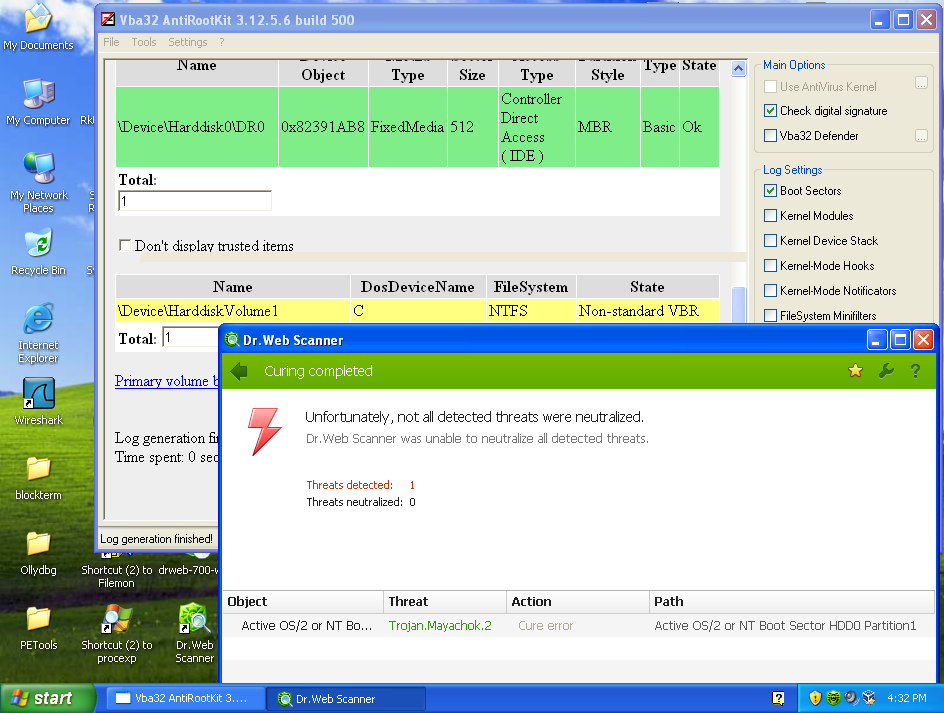The width and height of the screenshot is (944, 713).
Task: Click the star icon in Dr.Web Scanner header
Action: coord(855,371)
